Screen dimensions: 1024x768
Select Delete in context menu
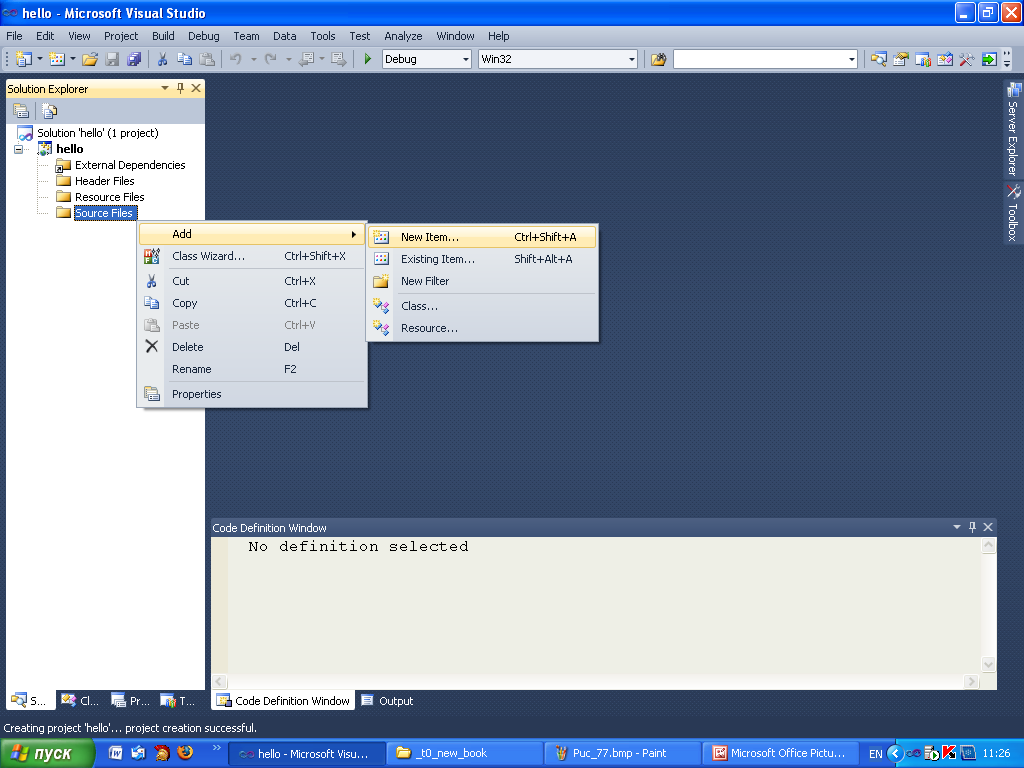coord(252,347)
